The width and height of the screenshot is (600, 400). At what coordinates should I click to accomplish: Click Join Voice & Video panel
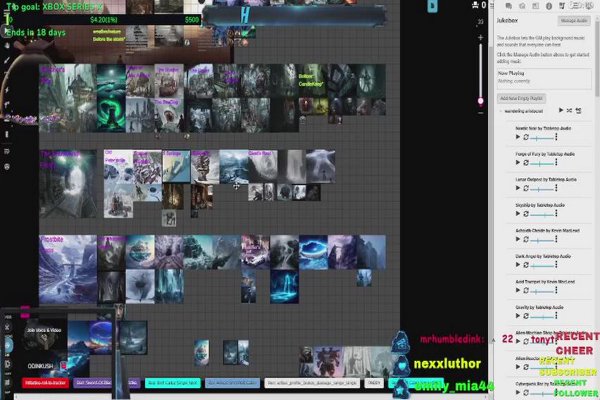coord(44,330)
